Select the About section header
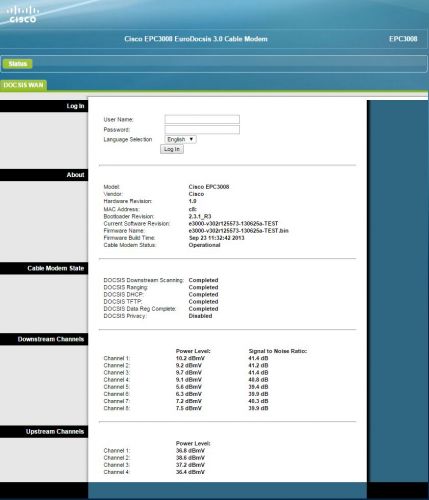The image size is (429, 500). (44, 175)
